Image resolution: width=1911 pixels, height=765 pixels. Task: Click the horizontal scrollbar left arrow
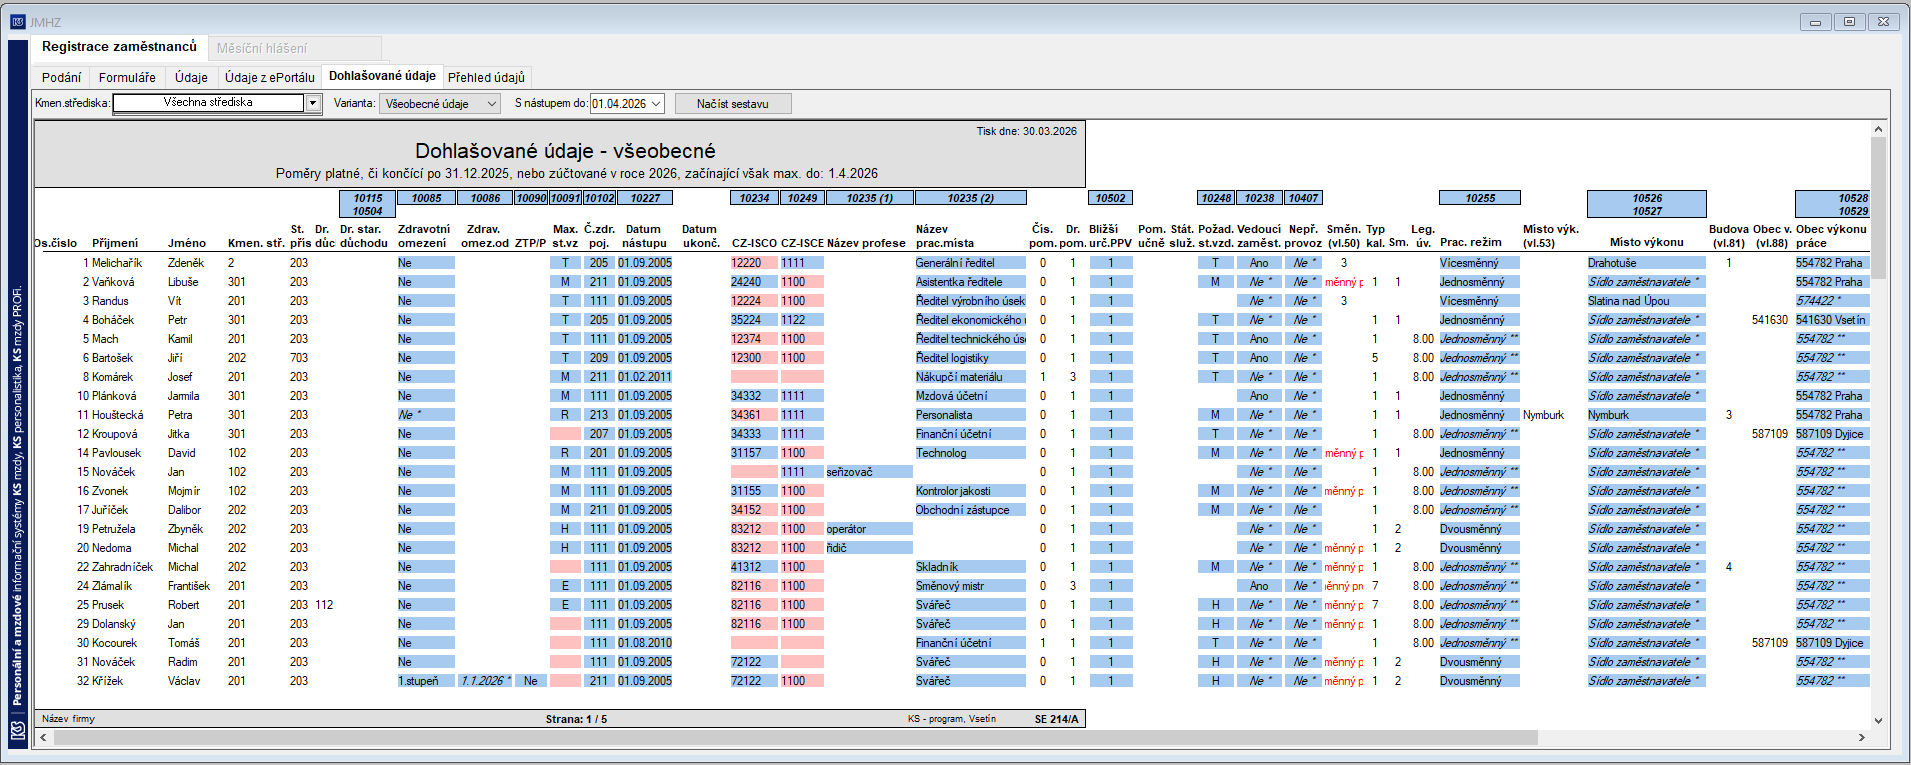(x=43, y=737)
